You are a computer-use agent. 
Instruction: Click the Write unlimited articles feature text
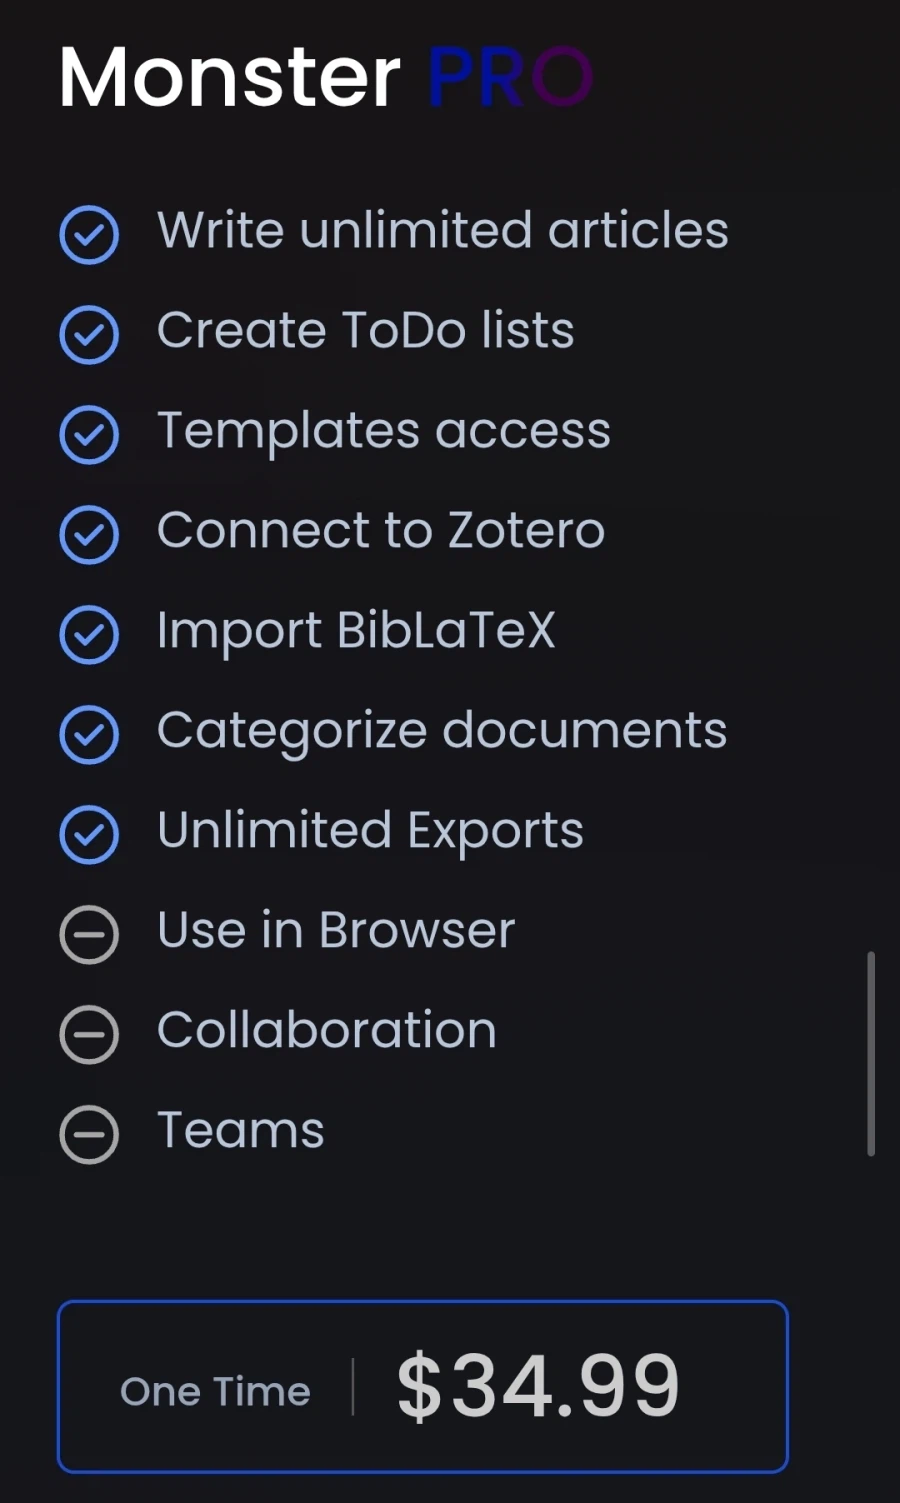[443, 230]
